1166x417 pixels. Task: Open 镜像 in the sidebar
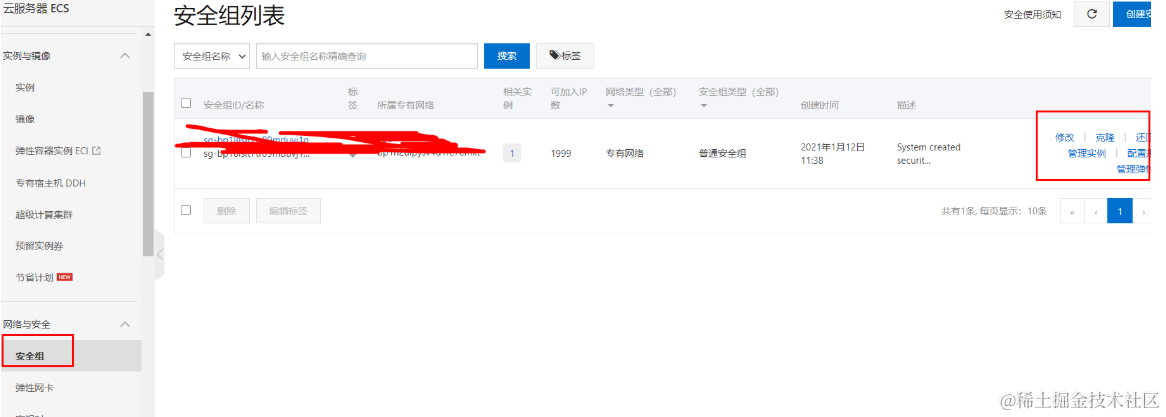(25, 119)
